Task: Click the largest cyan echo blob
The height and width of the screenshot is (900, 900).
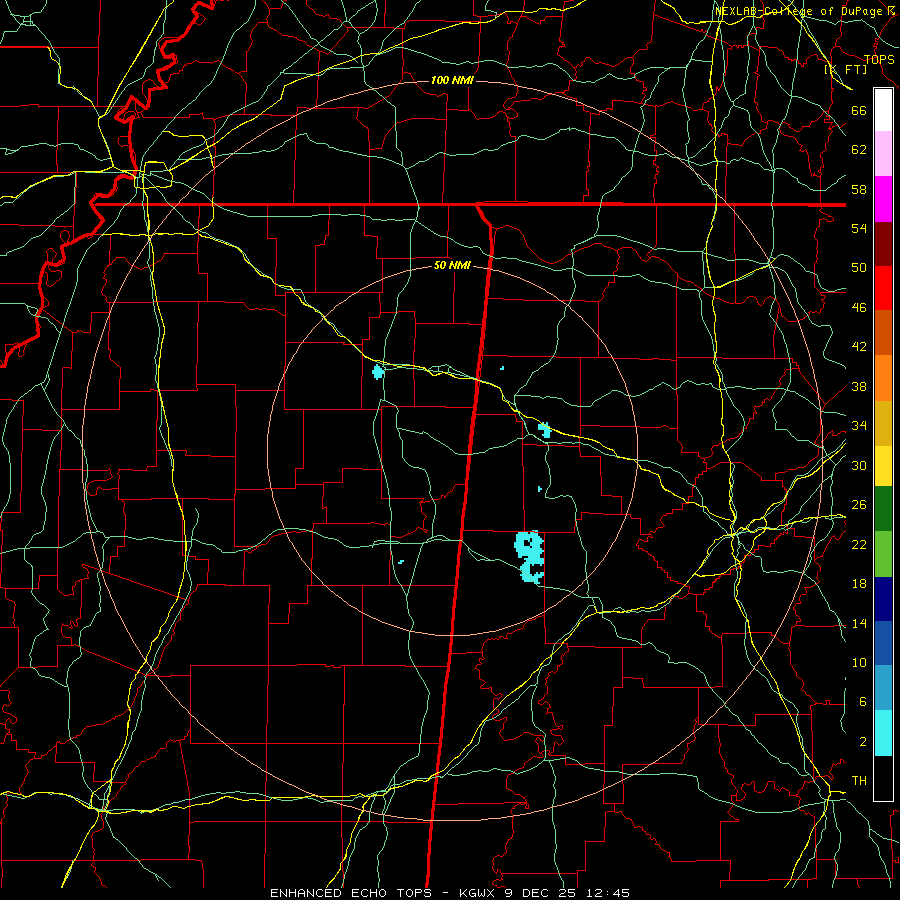Action: 530,557
